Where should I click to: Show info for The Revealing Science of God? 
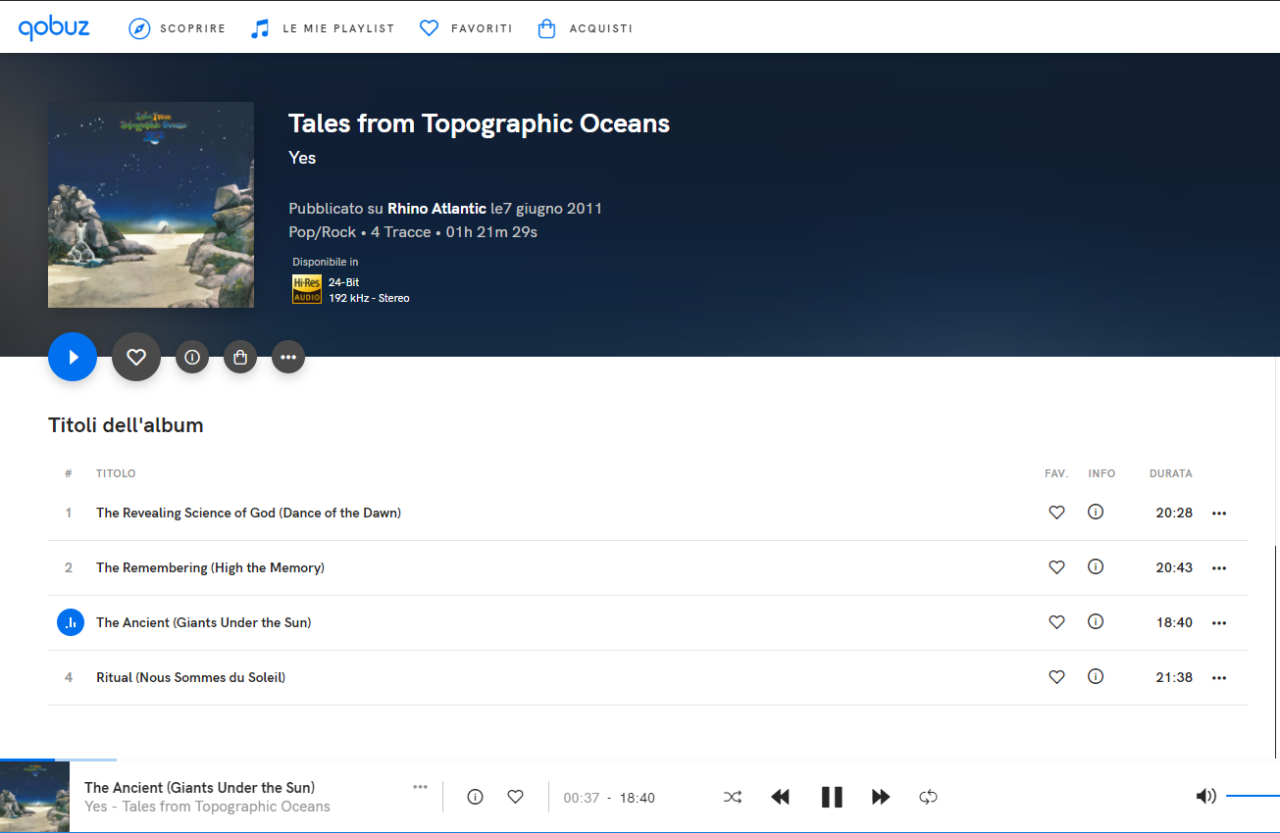pyautogui.click(x=1096, y=512)
